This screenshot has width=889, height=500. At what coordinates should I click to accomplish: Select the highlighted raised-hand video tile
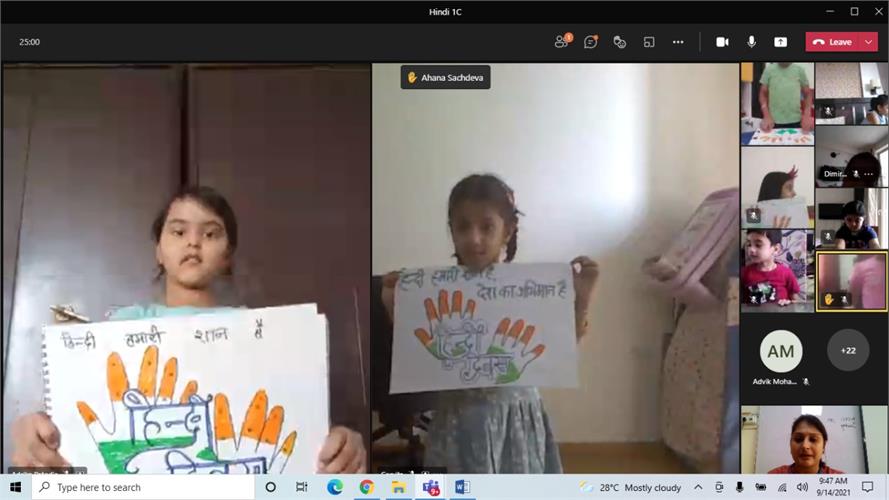[852, 282]
